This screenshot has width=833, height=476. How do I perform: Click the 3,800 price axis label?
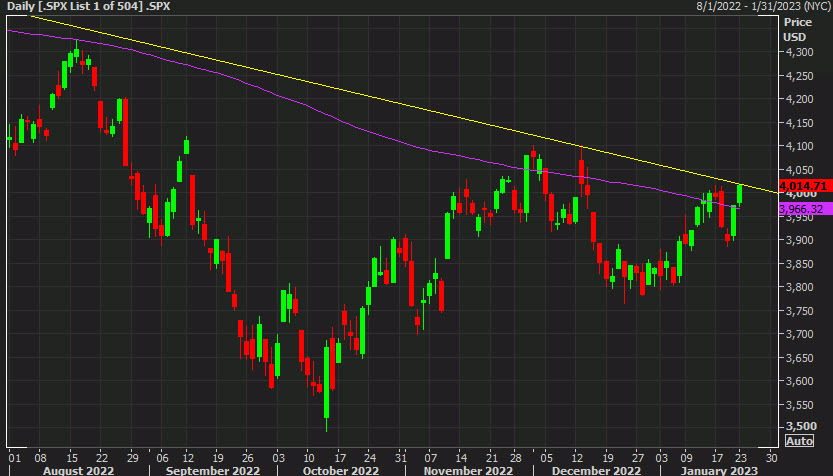point(800,287)
